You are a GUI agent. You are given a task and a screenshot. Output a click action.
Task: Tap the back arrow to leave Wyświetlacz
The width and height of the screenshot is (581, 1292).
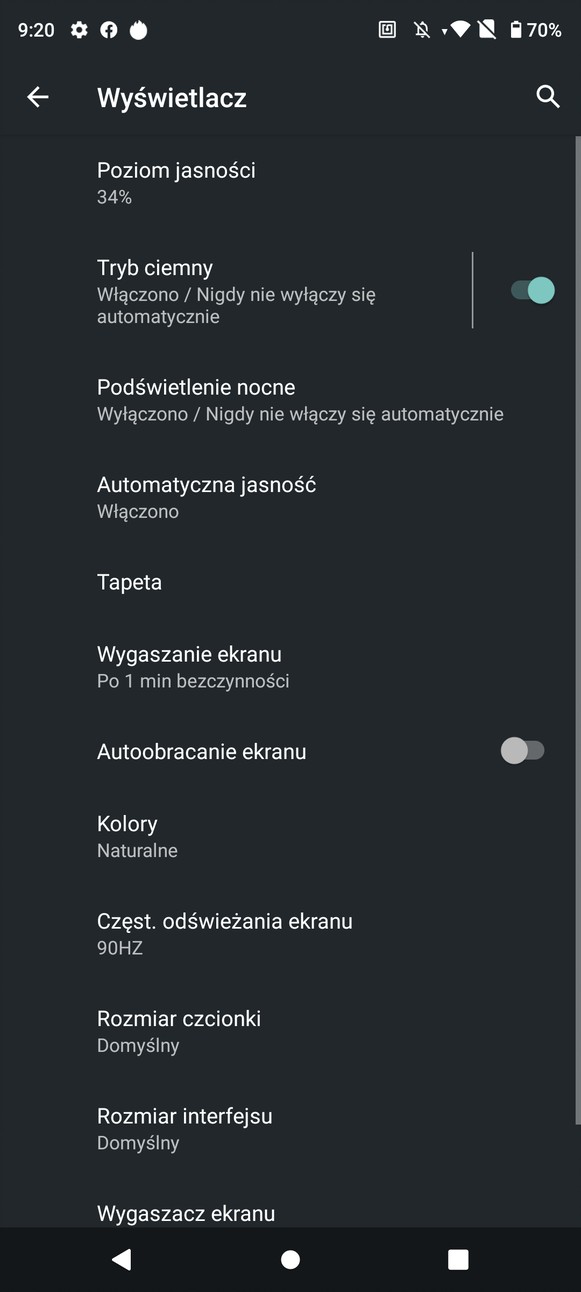(37, 97)
